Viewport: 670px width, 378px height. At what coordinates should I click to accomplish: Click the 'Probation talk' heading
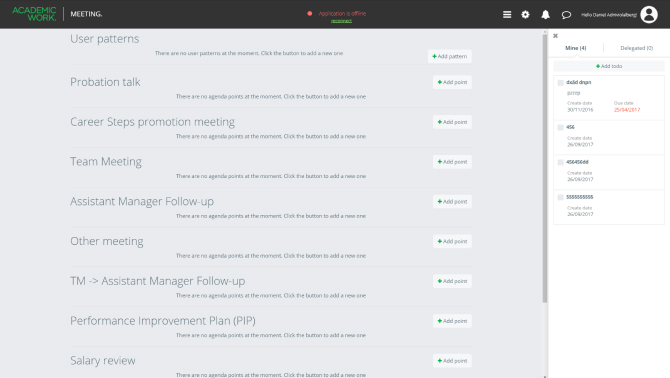(105, 82)
